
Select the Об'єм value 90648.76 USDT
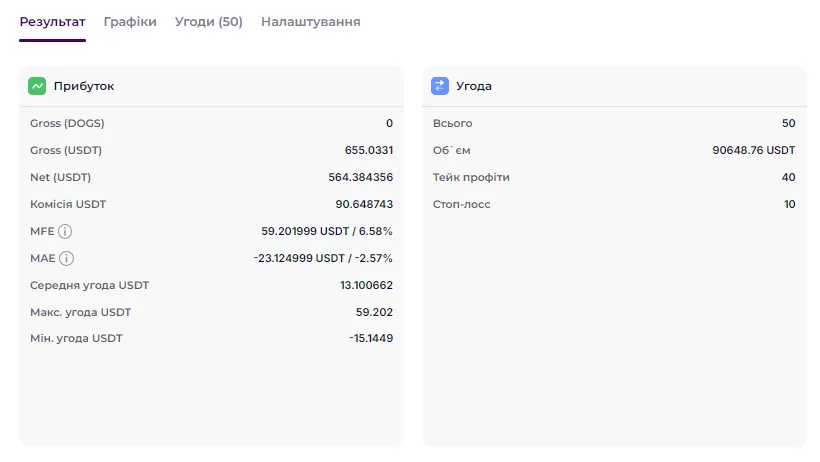753,150
